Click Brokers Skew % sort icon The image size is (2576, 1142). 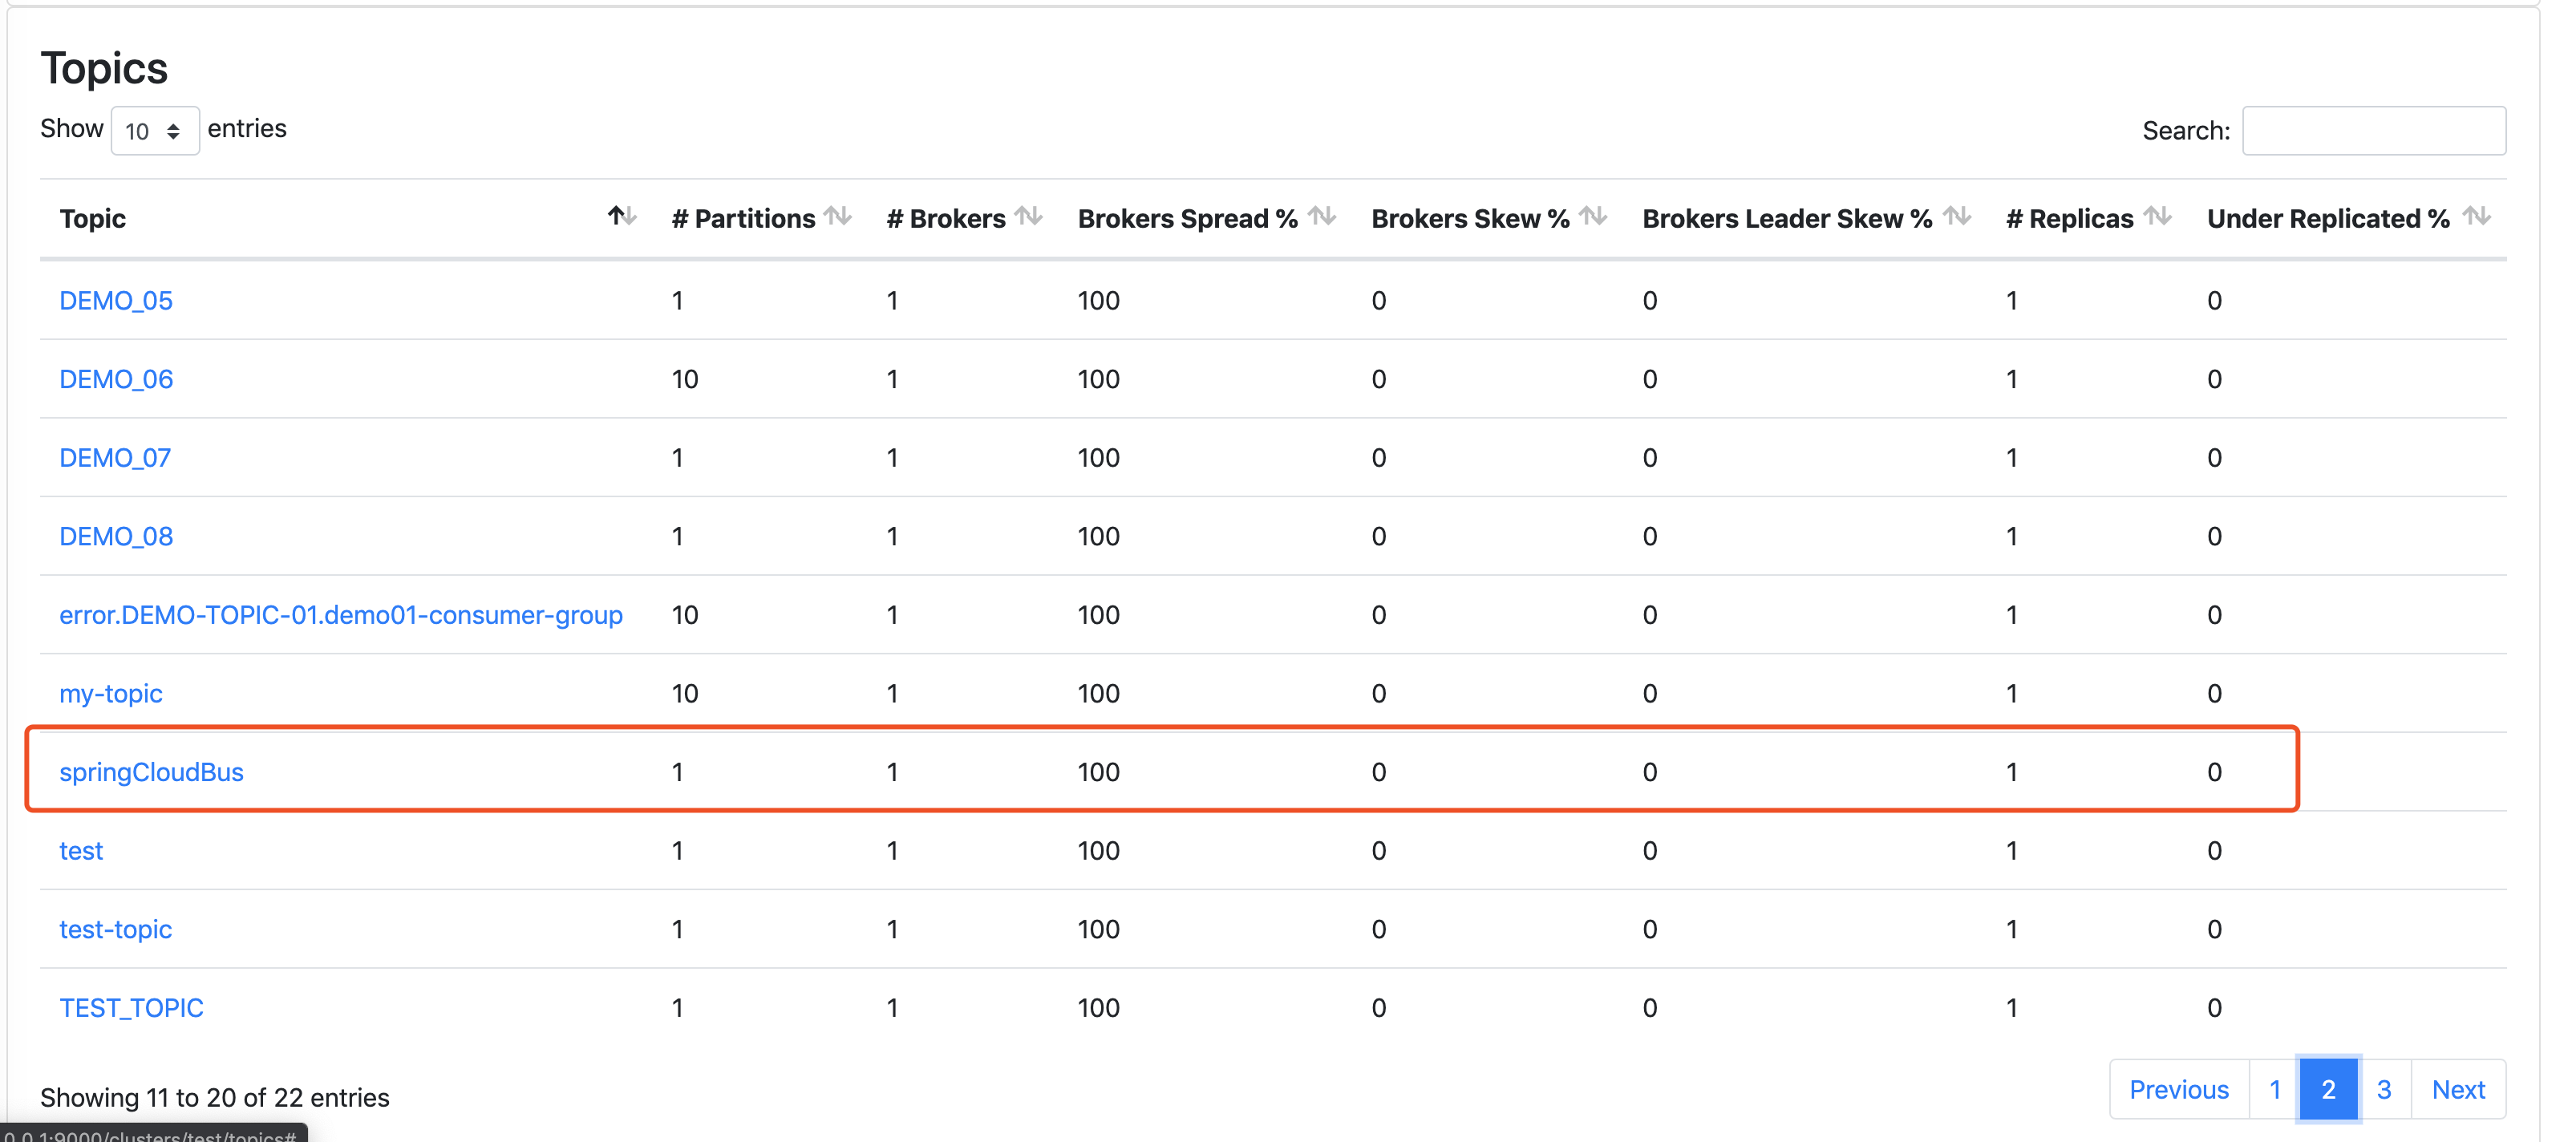1593,216
